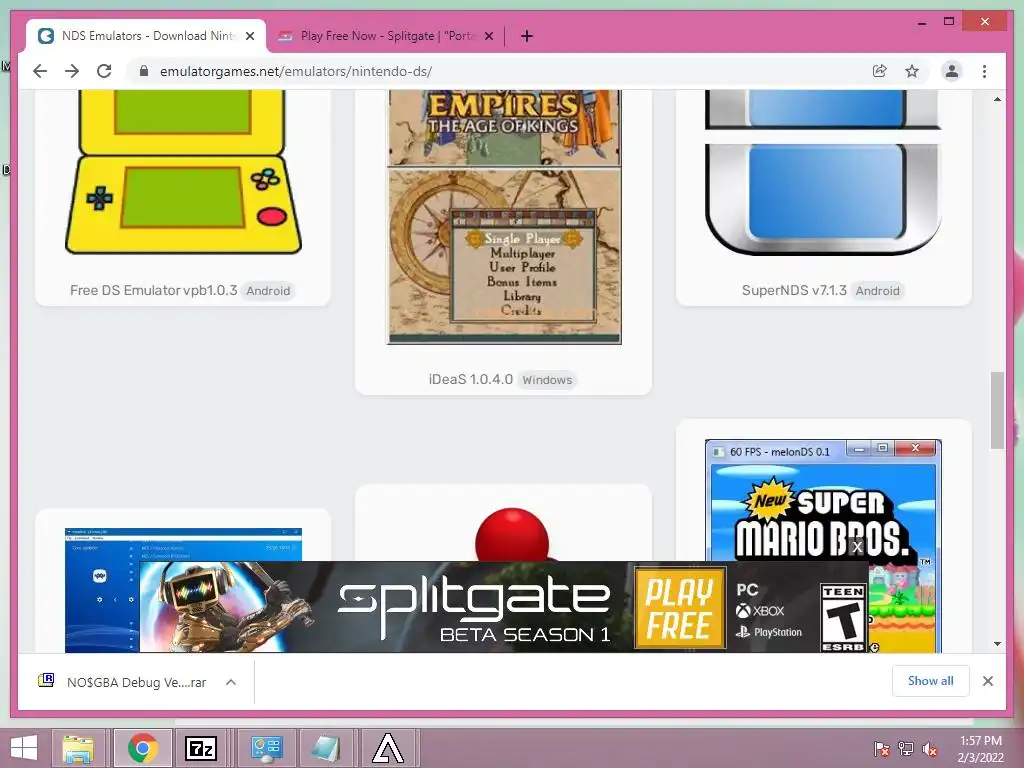Open iDeaS 1.0.4.0 link

pos(470,379)
